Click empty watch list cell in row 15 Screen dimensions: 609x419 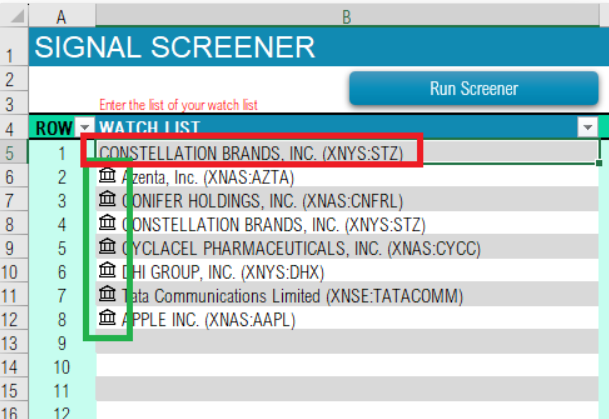pyautogui.click(x=347, y=389)
